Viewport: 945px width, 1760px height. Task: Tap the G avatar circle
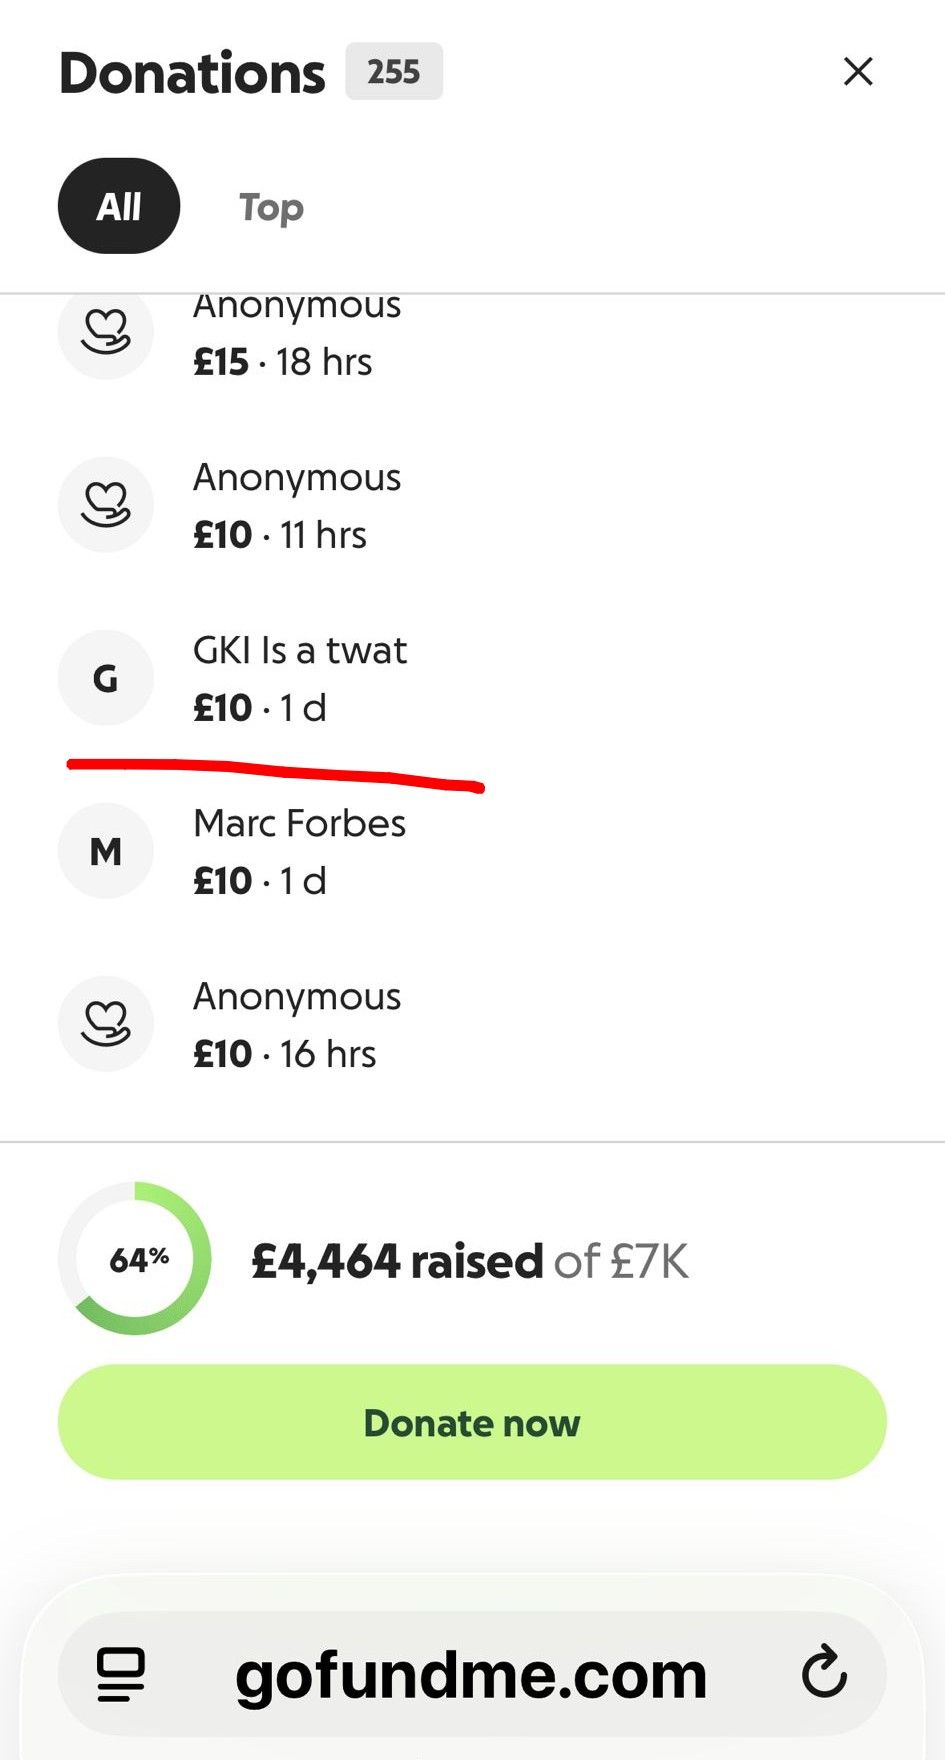pos(106,678)
